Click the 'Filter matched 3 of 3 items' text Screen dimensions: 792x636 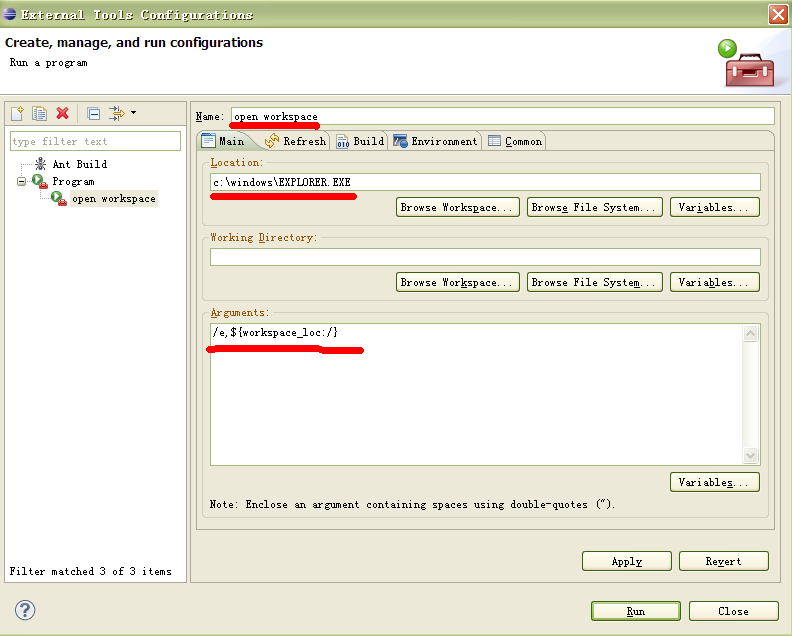tap(90, 571)
